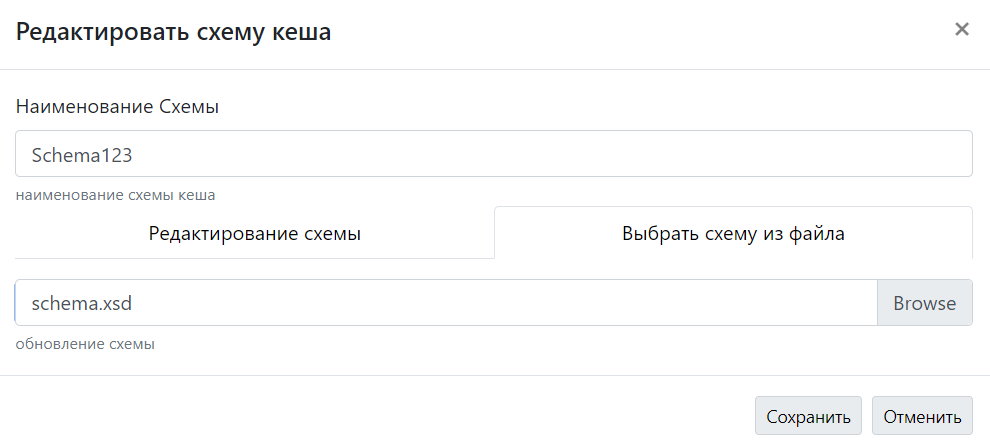This screenshot has width=990, height=447.
Task: Click the word файла in the file tab
Action: [x=817, y=234]
